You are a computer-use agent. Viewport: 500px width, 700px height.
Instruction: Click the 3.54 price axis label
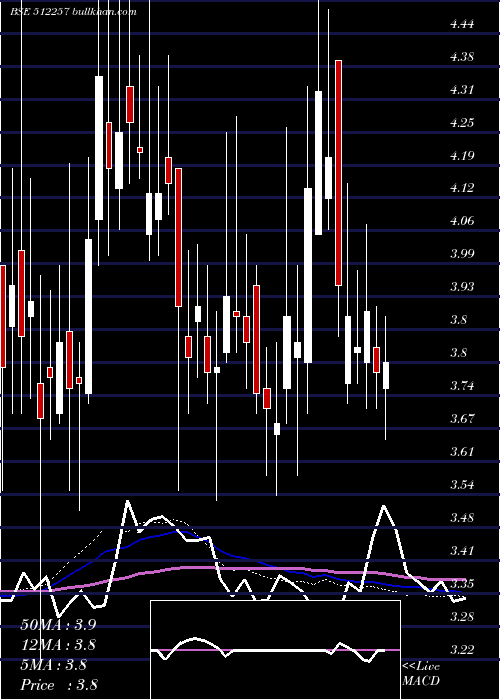click(462, 485)
